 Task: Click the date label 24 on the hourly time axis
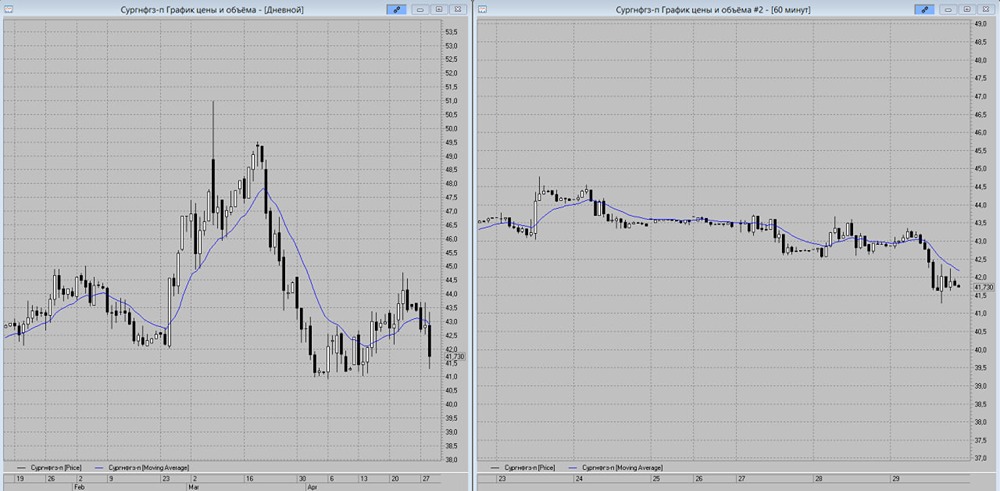click(x=580, y=478)
